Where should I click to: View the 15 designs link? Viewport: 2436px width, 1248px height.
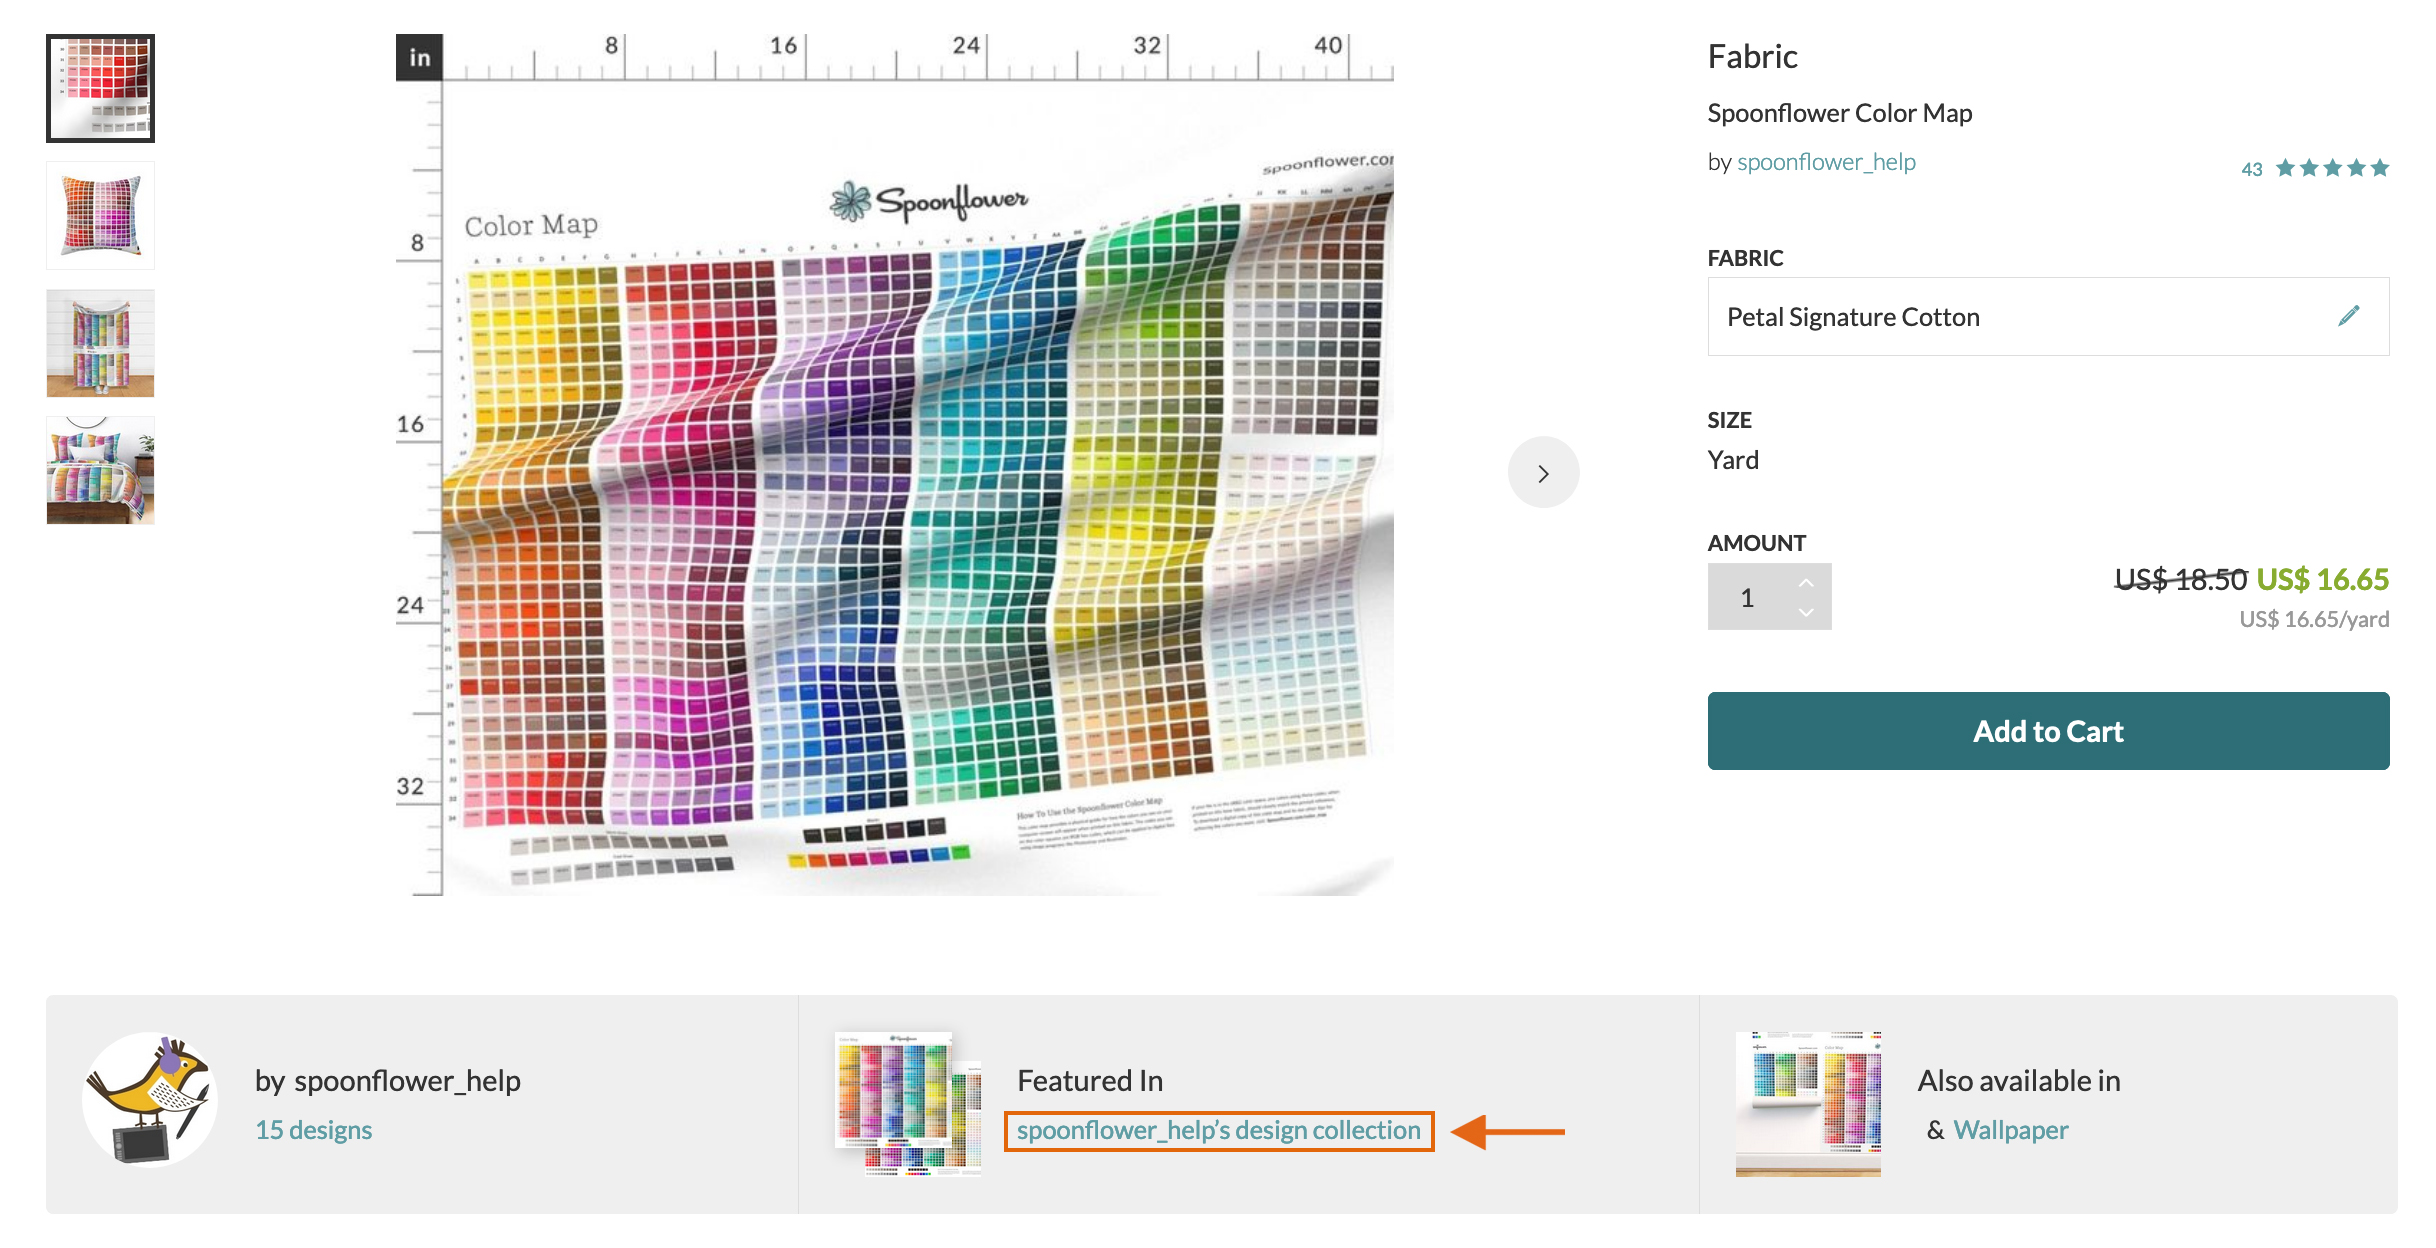pyautogui.click(x=313, y=1130)
